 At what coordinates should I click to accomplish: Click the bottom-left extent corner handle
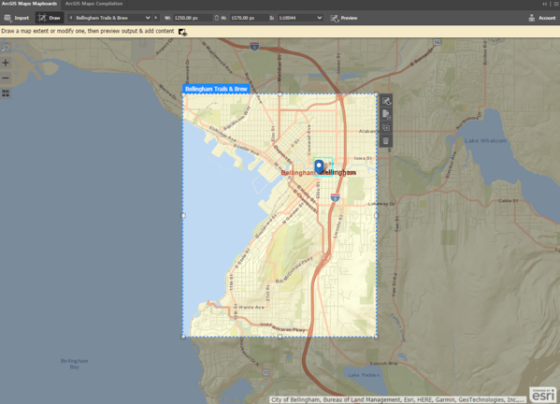tap(183, 336)
